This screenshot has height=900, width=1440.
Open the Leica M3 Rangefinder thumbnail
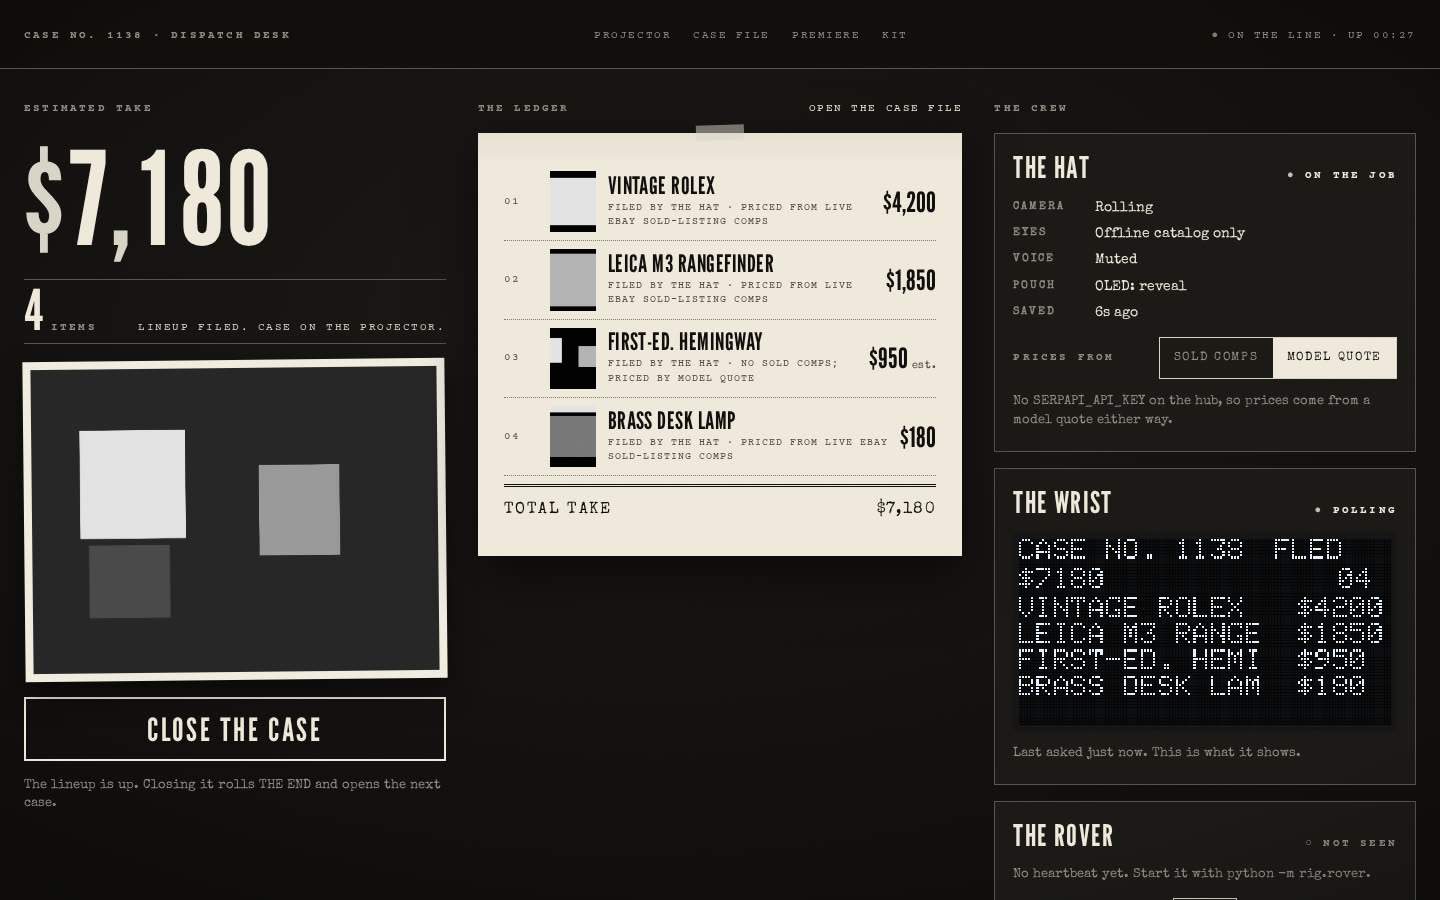coord(573,280)
